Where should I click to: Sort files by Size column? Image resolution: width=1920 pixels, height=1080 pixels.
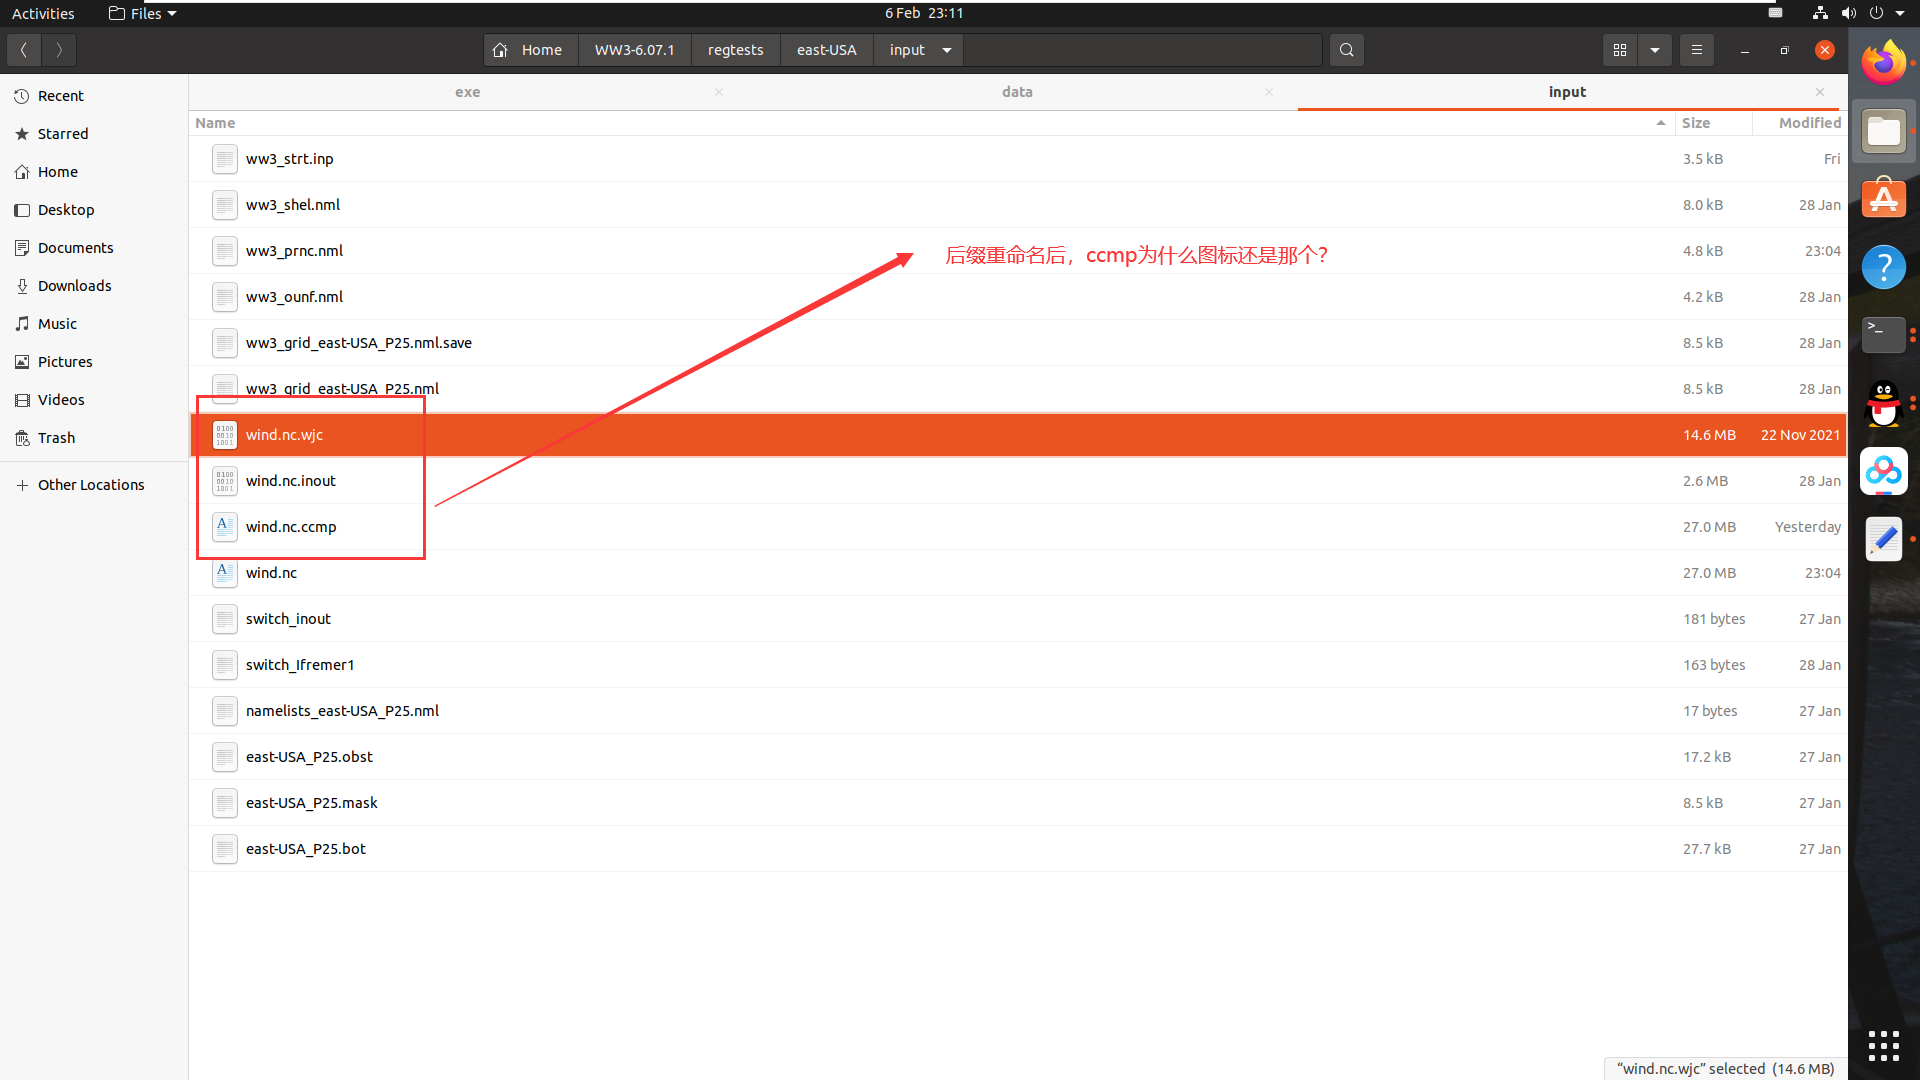pyautogui.click(x=1696, y=123)
